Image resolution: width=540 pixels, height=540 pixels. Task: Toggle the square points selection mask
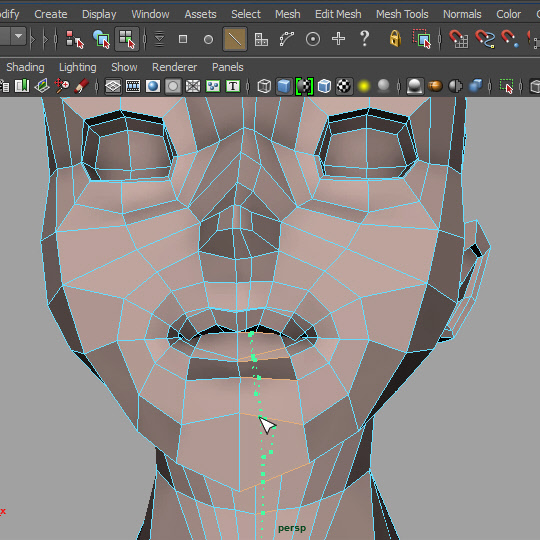coord(183,39)
